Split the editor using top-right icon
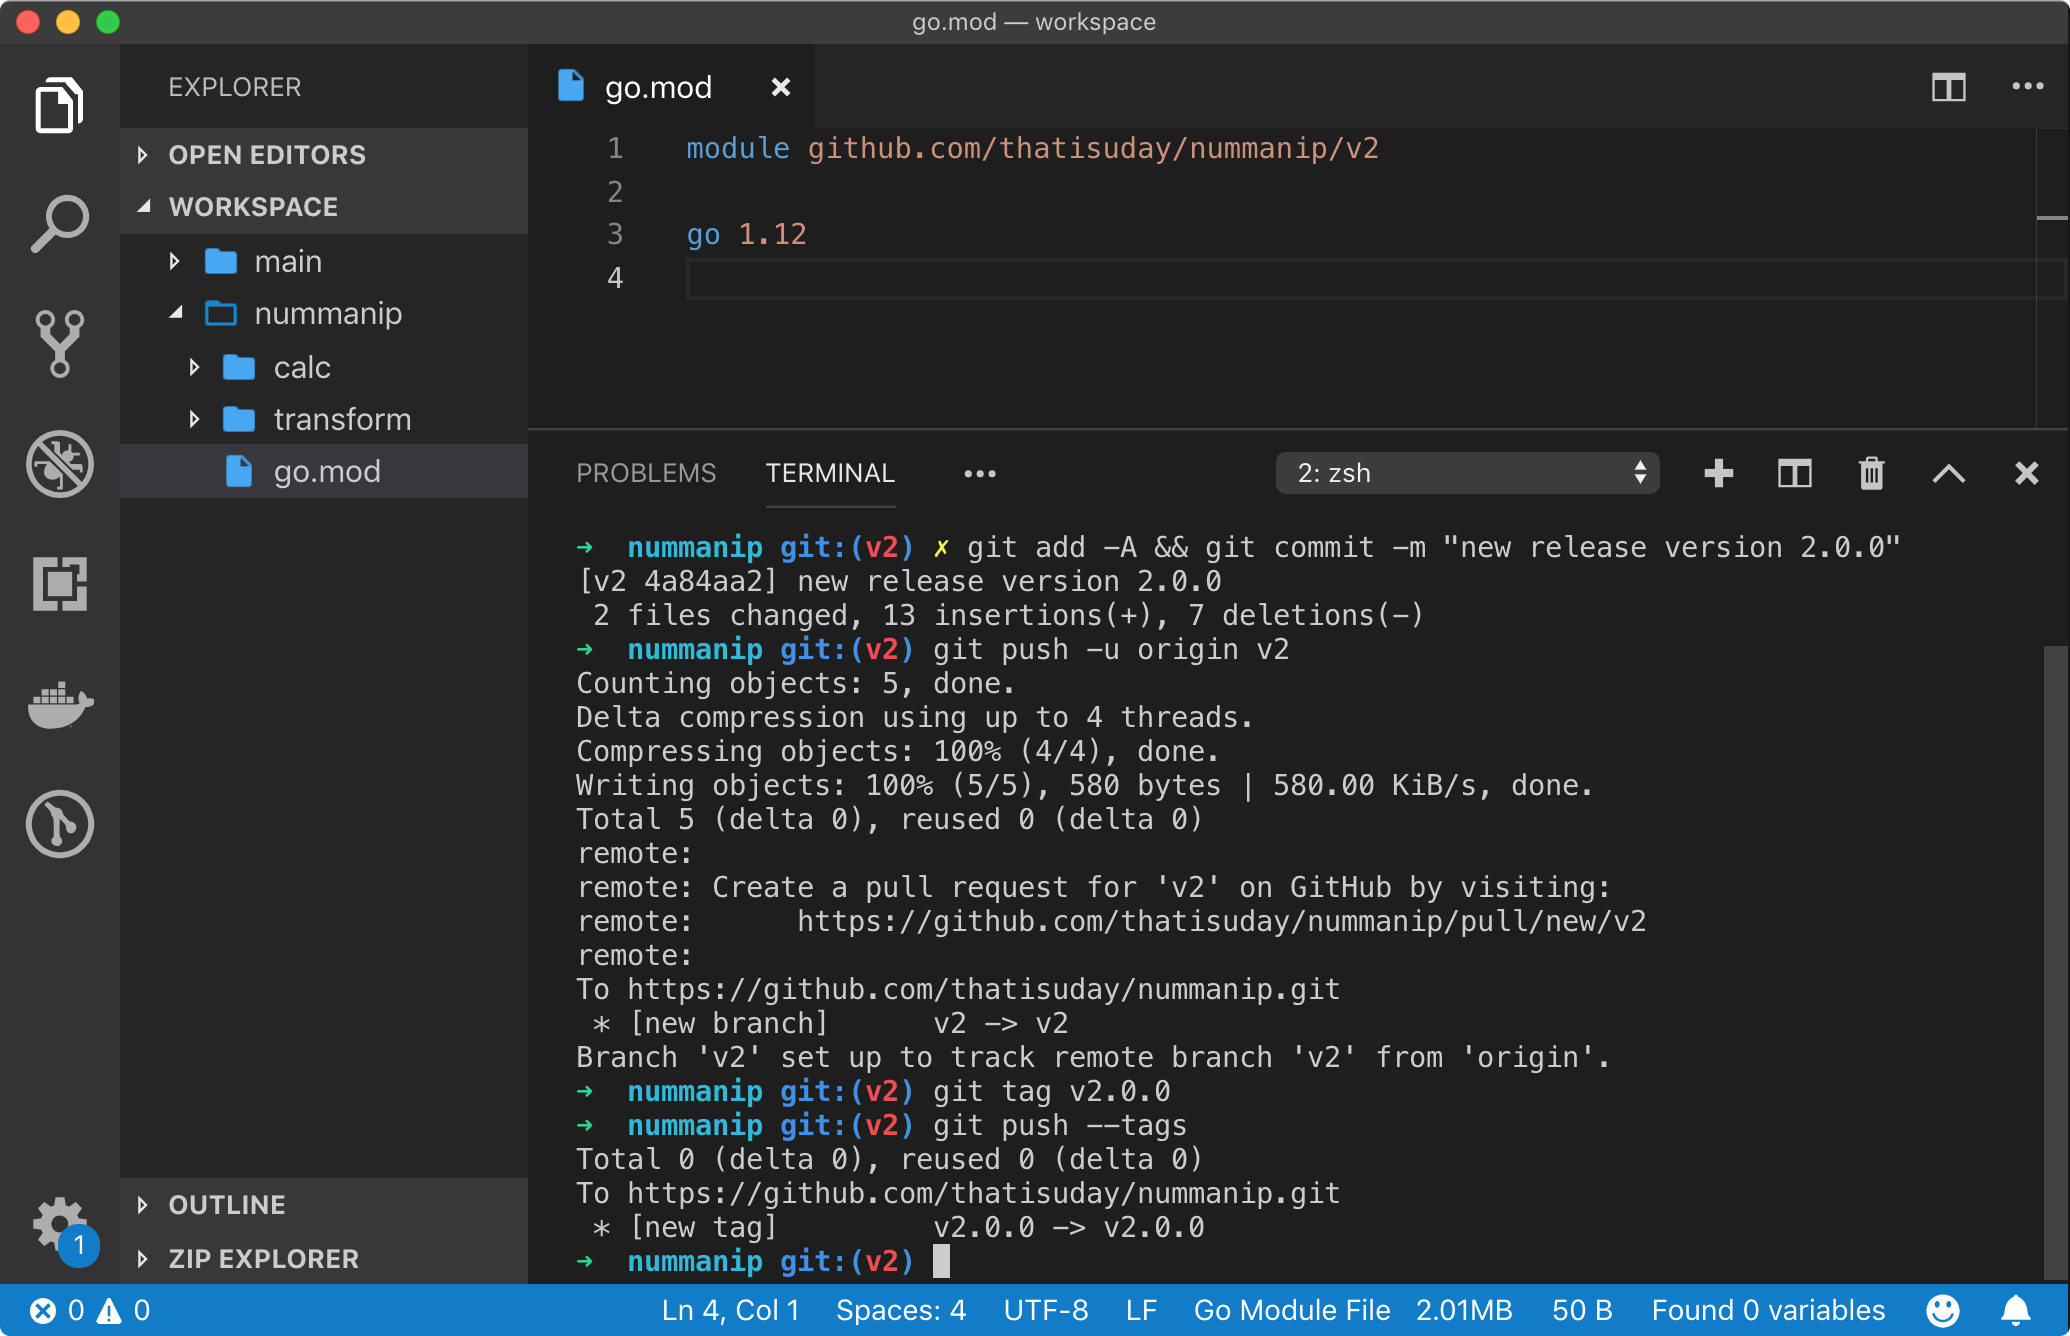 (x=1948, y=87)
